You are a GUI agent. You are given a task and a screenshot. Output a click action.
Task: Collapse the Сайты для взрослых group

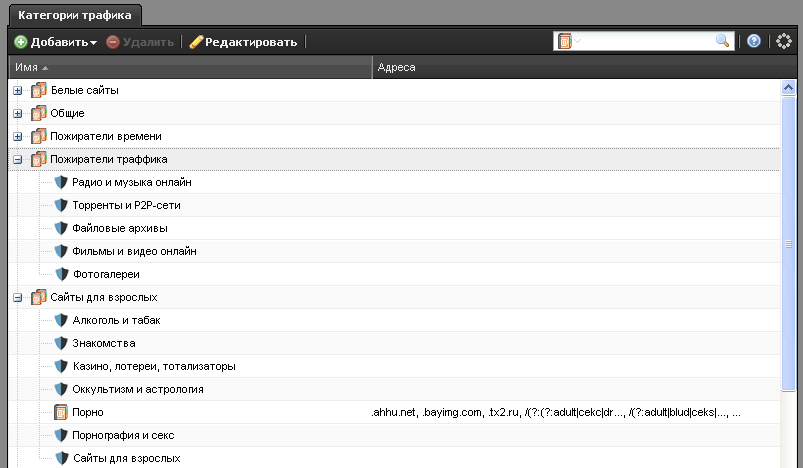[x=18, y=297]
